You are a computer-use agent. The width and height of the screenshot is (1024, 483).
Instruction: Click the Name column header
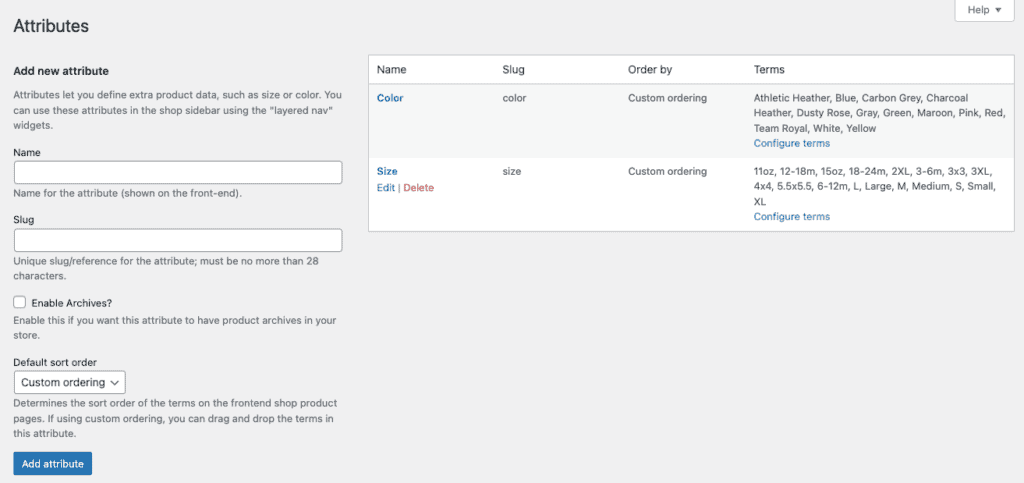(x=391, y=70)
